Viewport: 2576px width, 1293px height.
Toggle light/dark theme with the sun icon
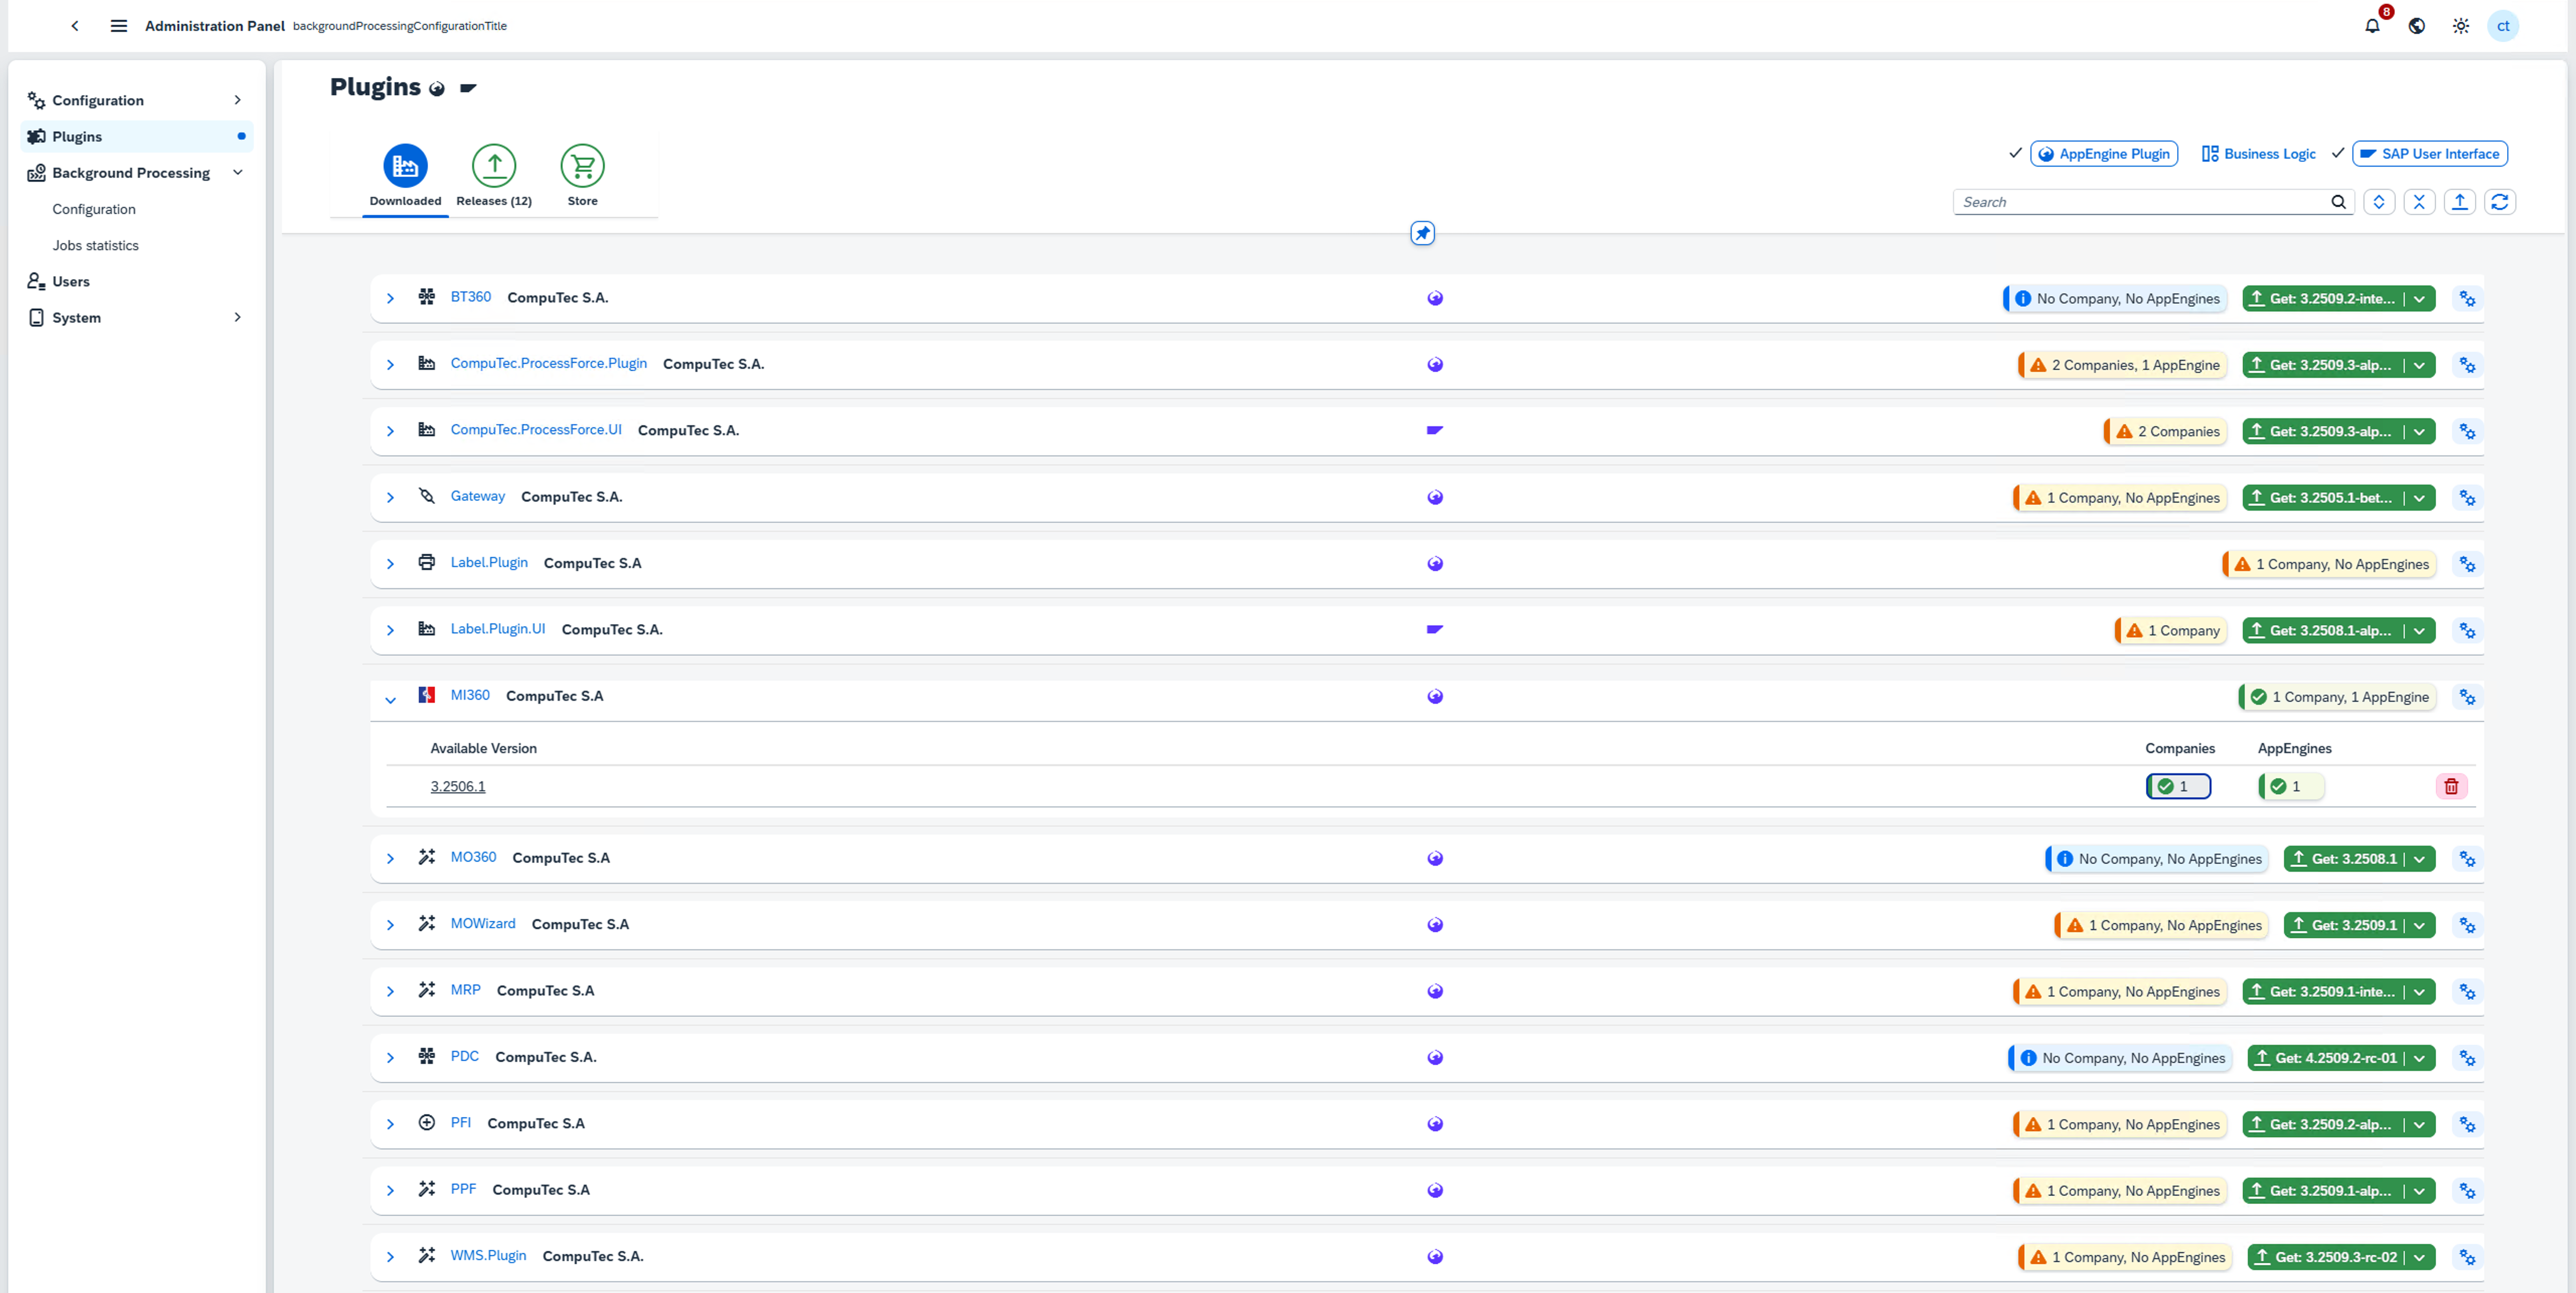click(x=2461, y=26)
